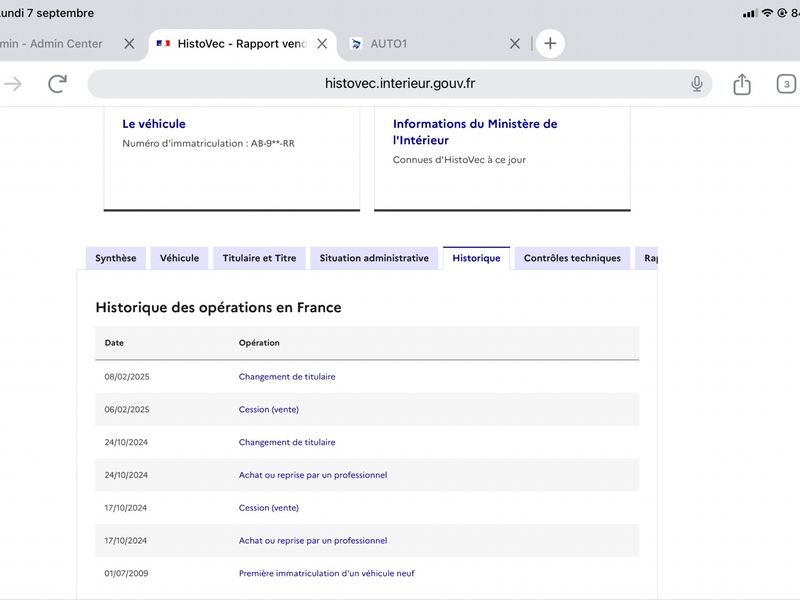The width and height of the screenshot is (800, 600).
Task: Open the Titulaire et Titre tab
Action: click(x=259, y=258)
